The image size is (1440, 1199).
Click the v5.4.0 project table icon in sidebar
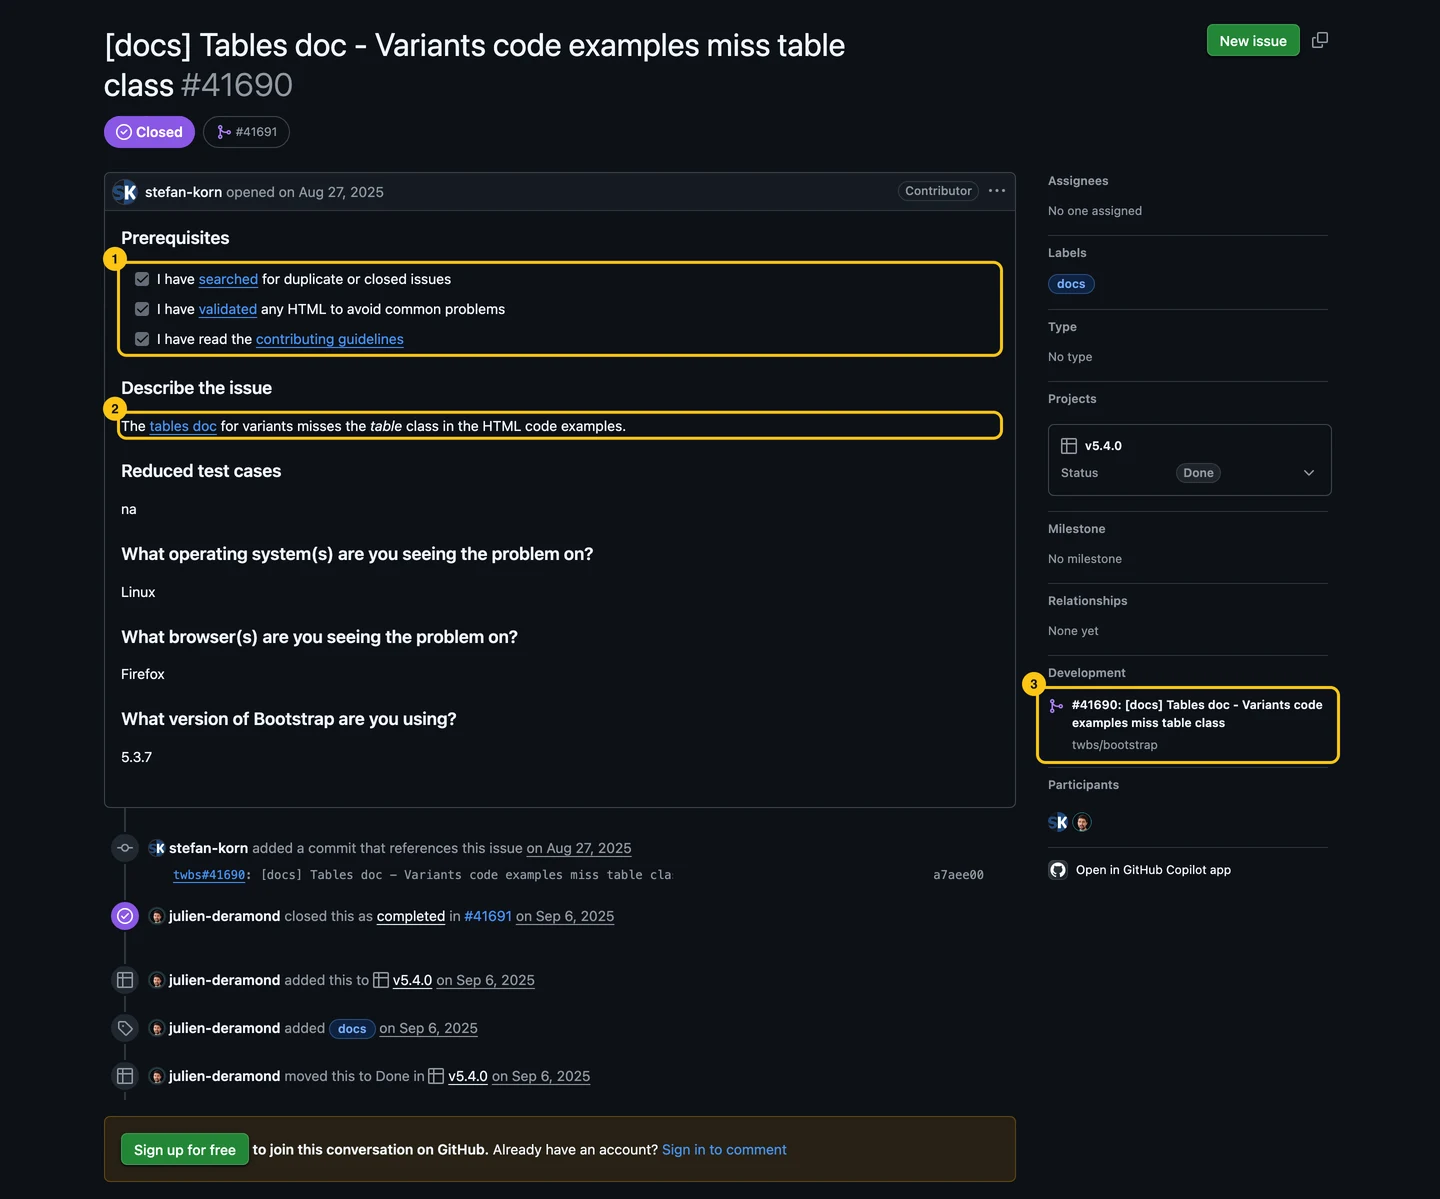(x=1069, y=446)
